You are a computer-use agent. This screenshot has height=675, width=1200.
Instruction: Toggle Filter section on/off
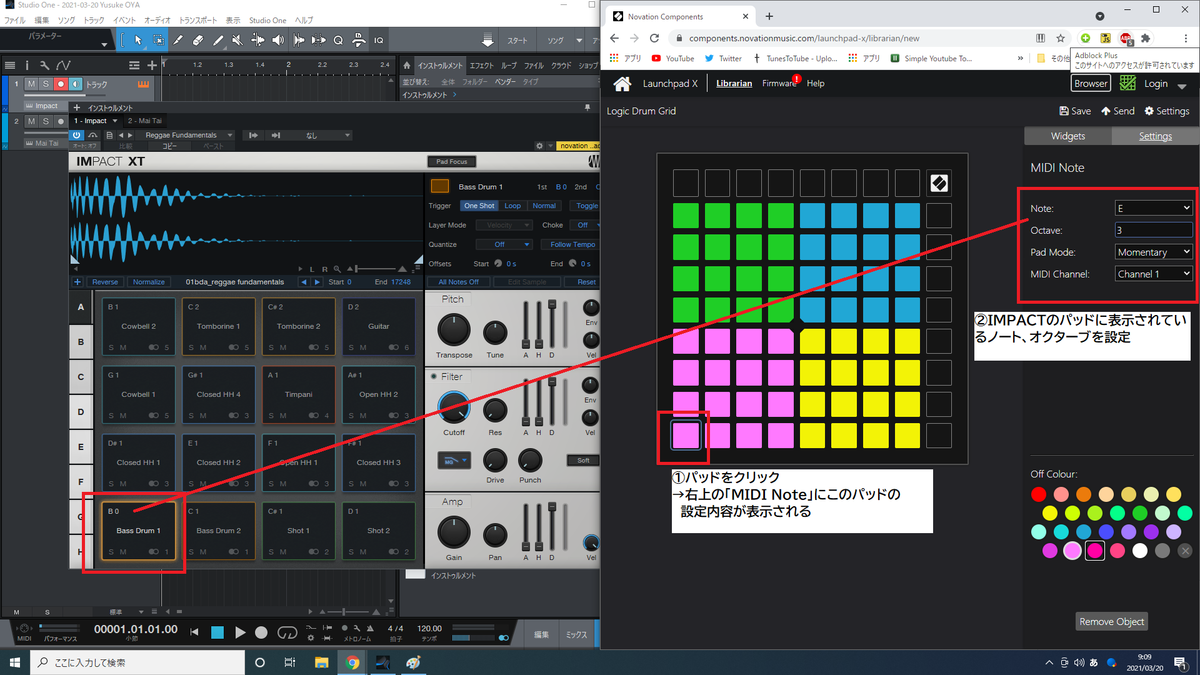[434, 377]
